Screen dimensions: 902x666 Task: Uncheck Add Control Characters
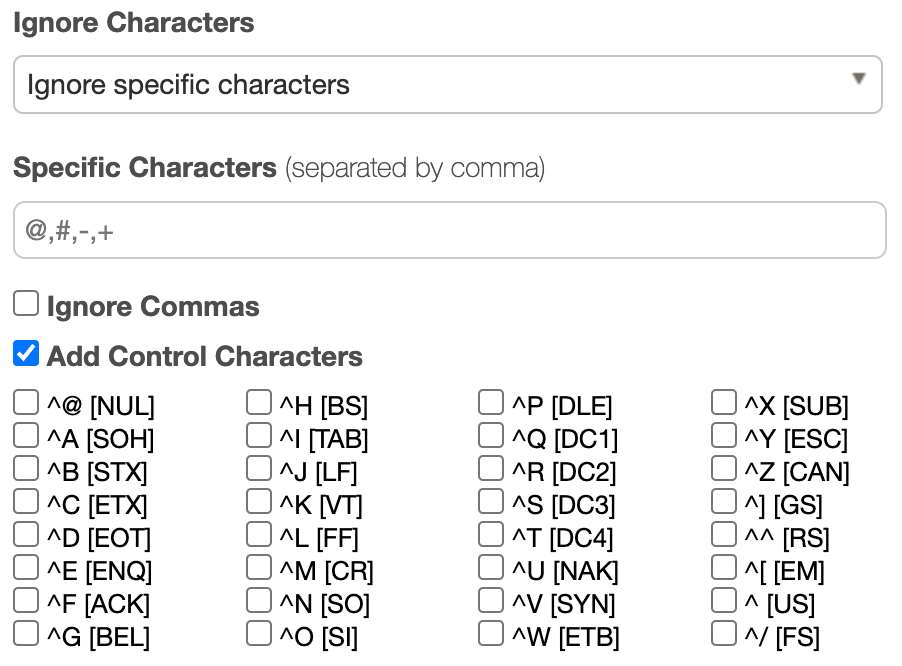(x=26, y=354)
